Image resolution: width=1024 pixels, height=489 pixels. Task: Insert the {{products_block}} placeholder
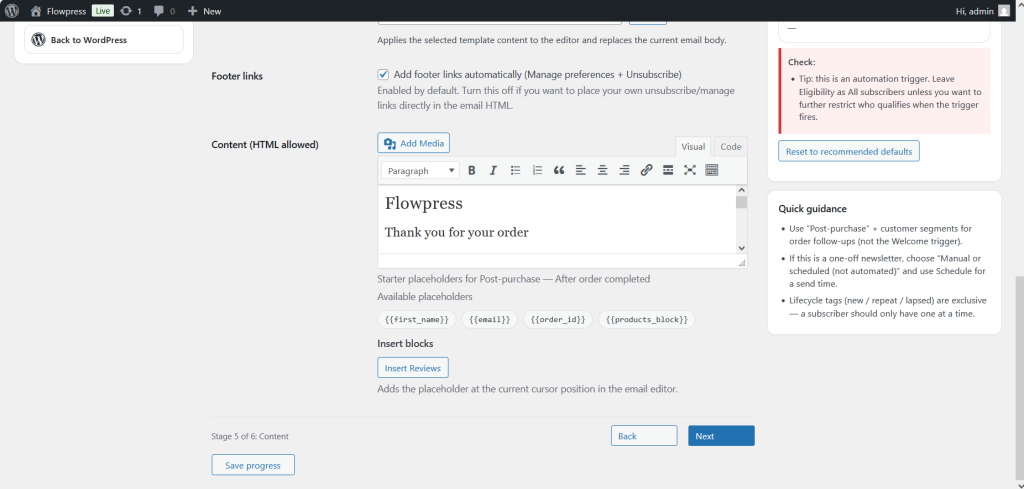click(x=647, y=319)
